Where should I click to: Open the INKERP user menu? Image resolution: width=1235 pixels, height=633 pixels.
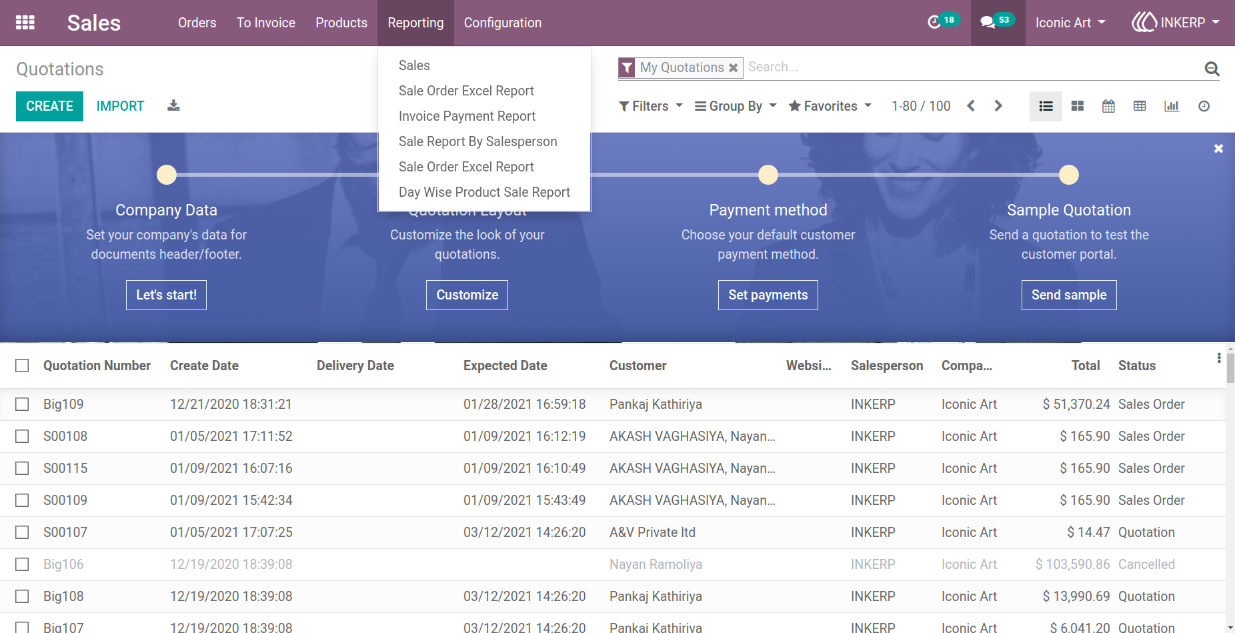(x=1175, y=22)
